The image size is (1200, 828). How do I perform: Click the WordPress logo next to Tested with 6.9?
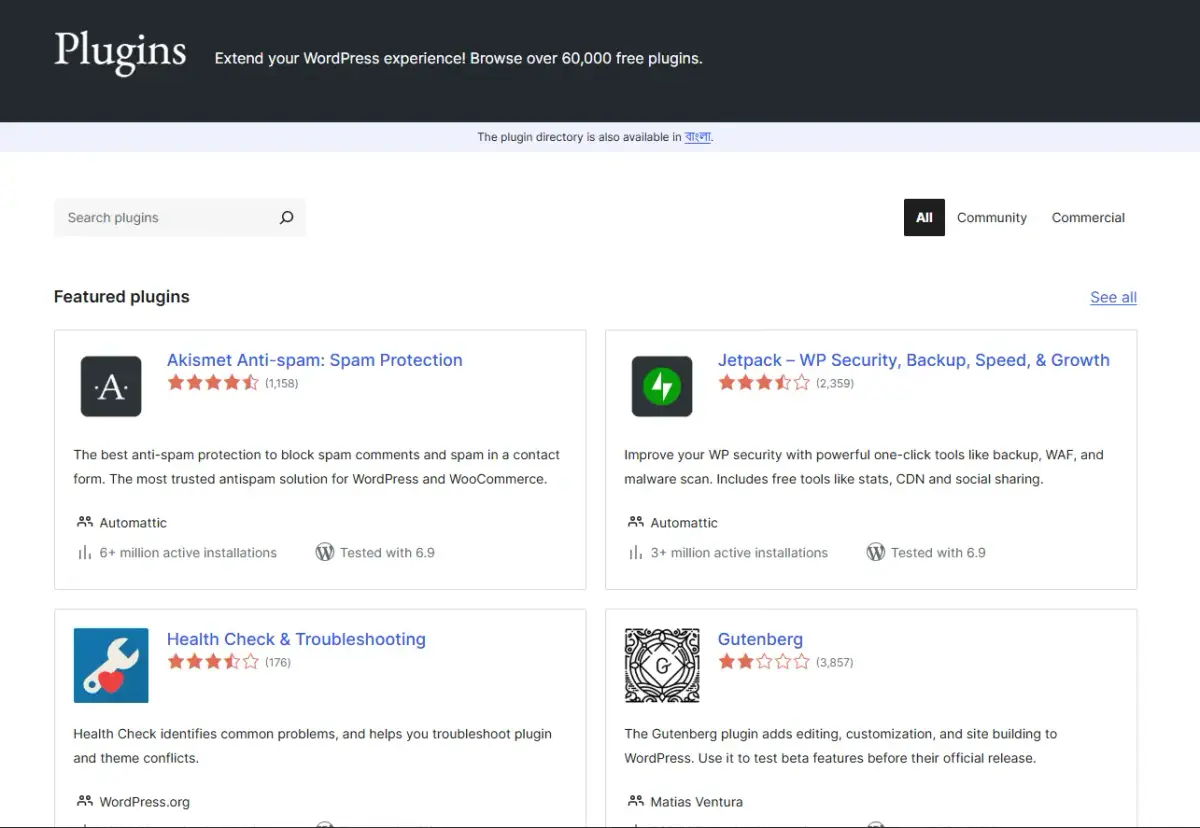(324, 551)
